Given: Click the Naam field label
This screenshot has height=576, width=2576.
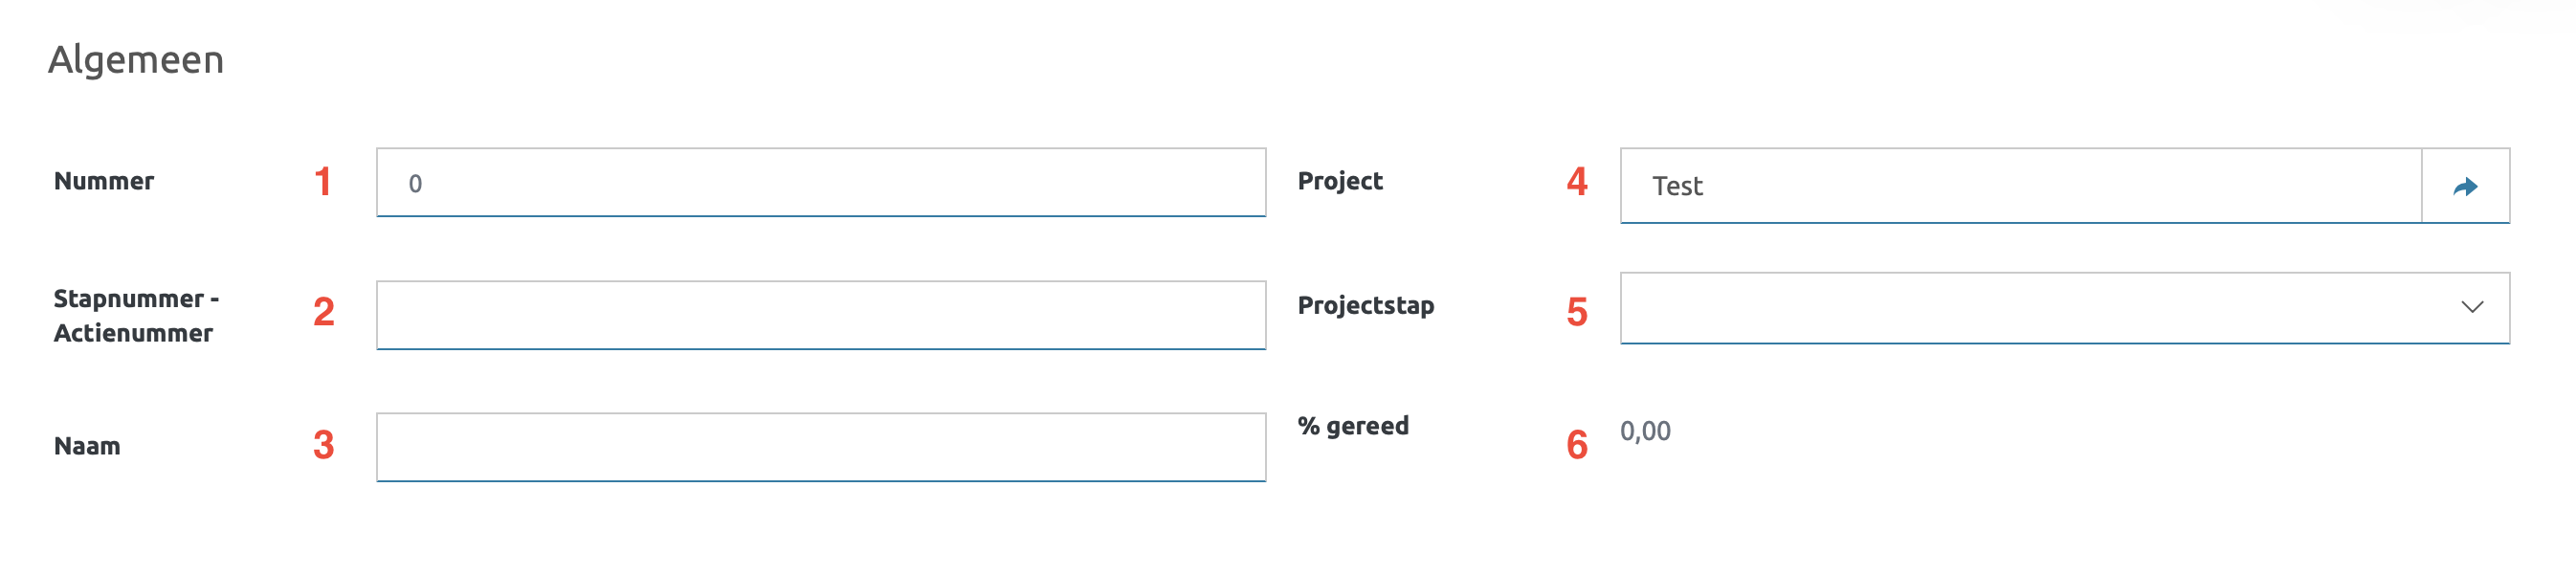Looking at the screenshot, I should 87,446.
